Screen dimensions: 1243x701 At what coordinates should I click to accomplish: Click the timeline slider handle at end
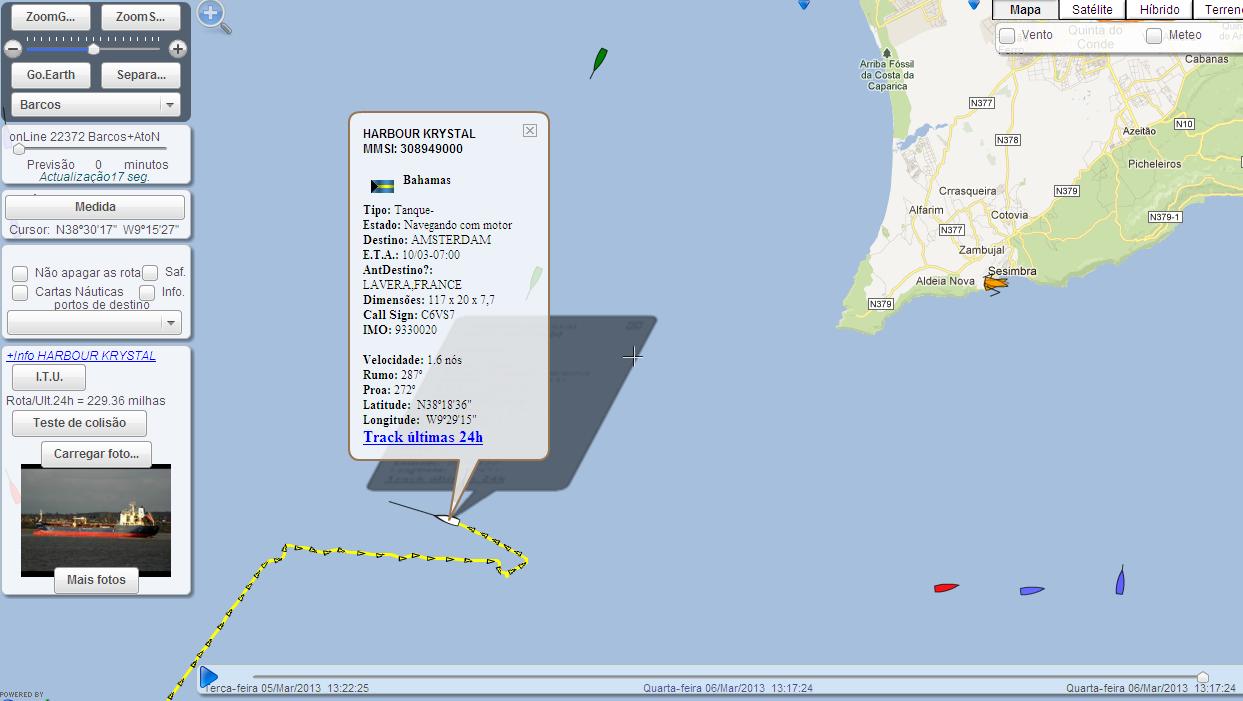(x=1203, y=677)
